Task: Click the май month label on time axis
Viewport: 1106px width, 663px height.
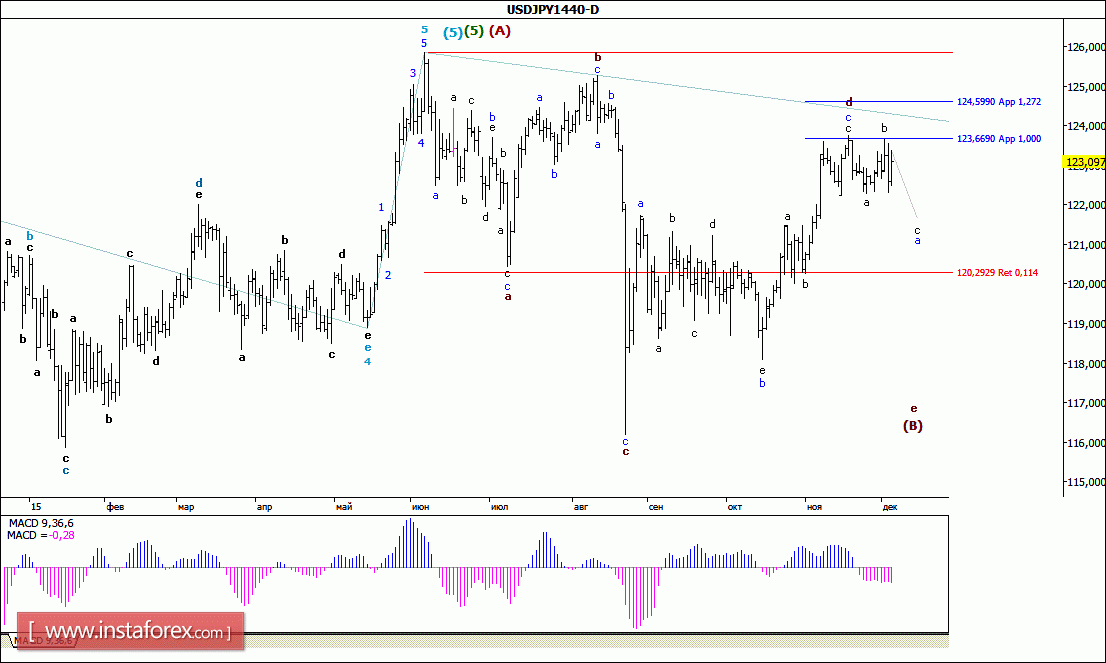Action: (x=344, y=507)
